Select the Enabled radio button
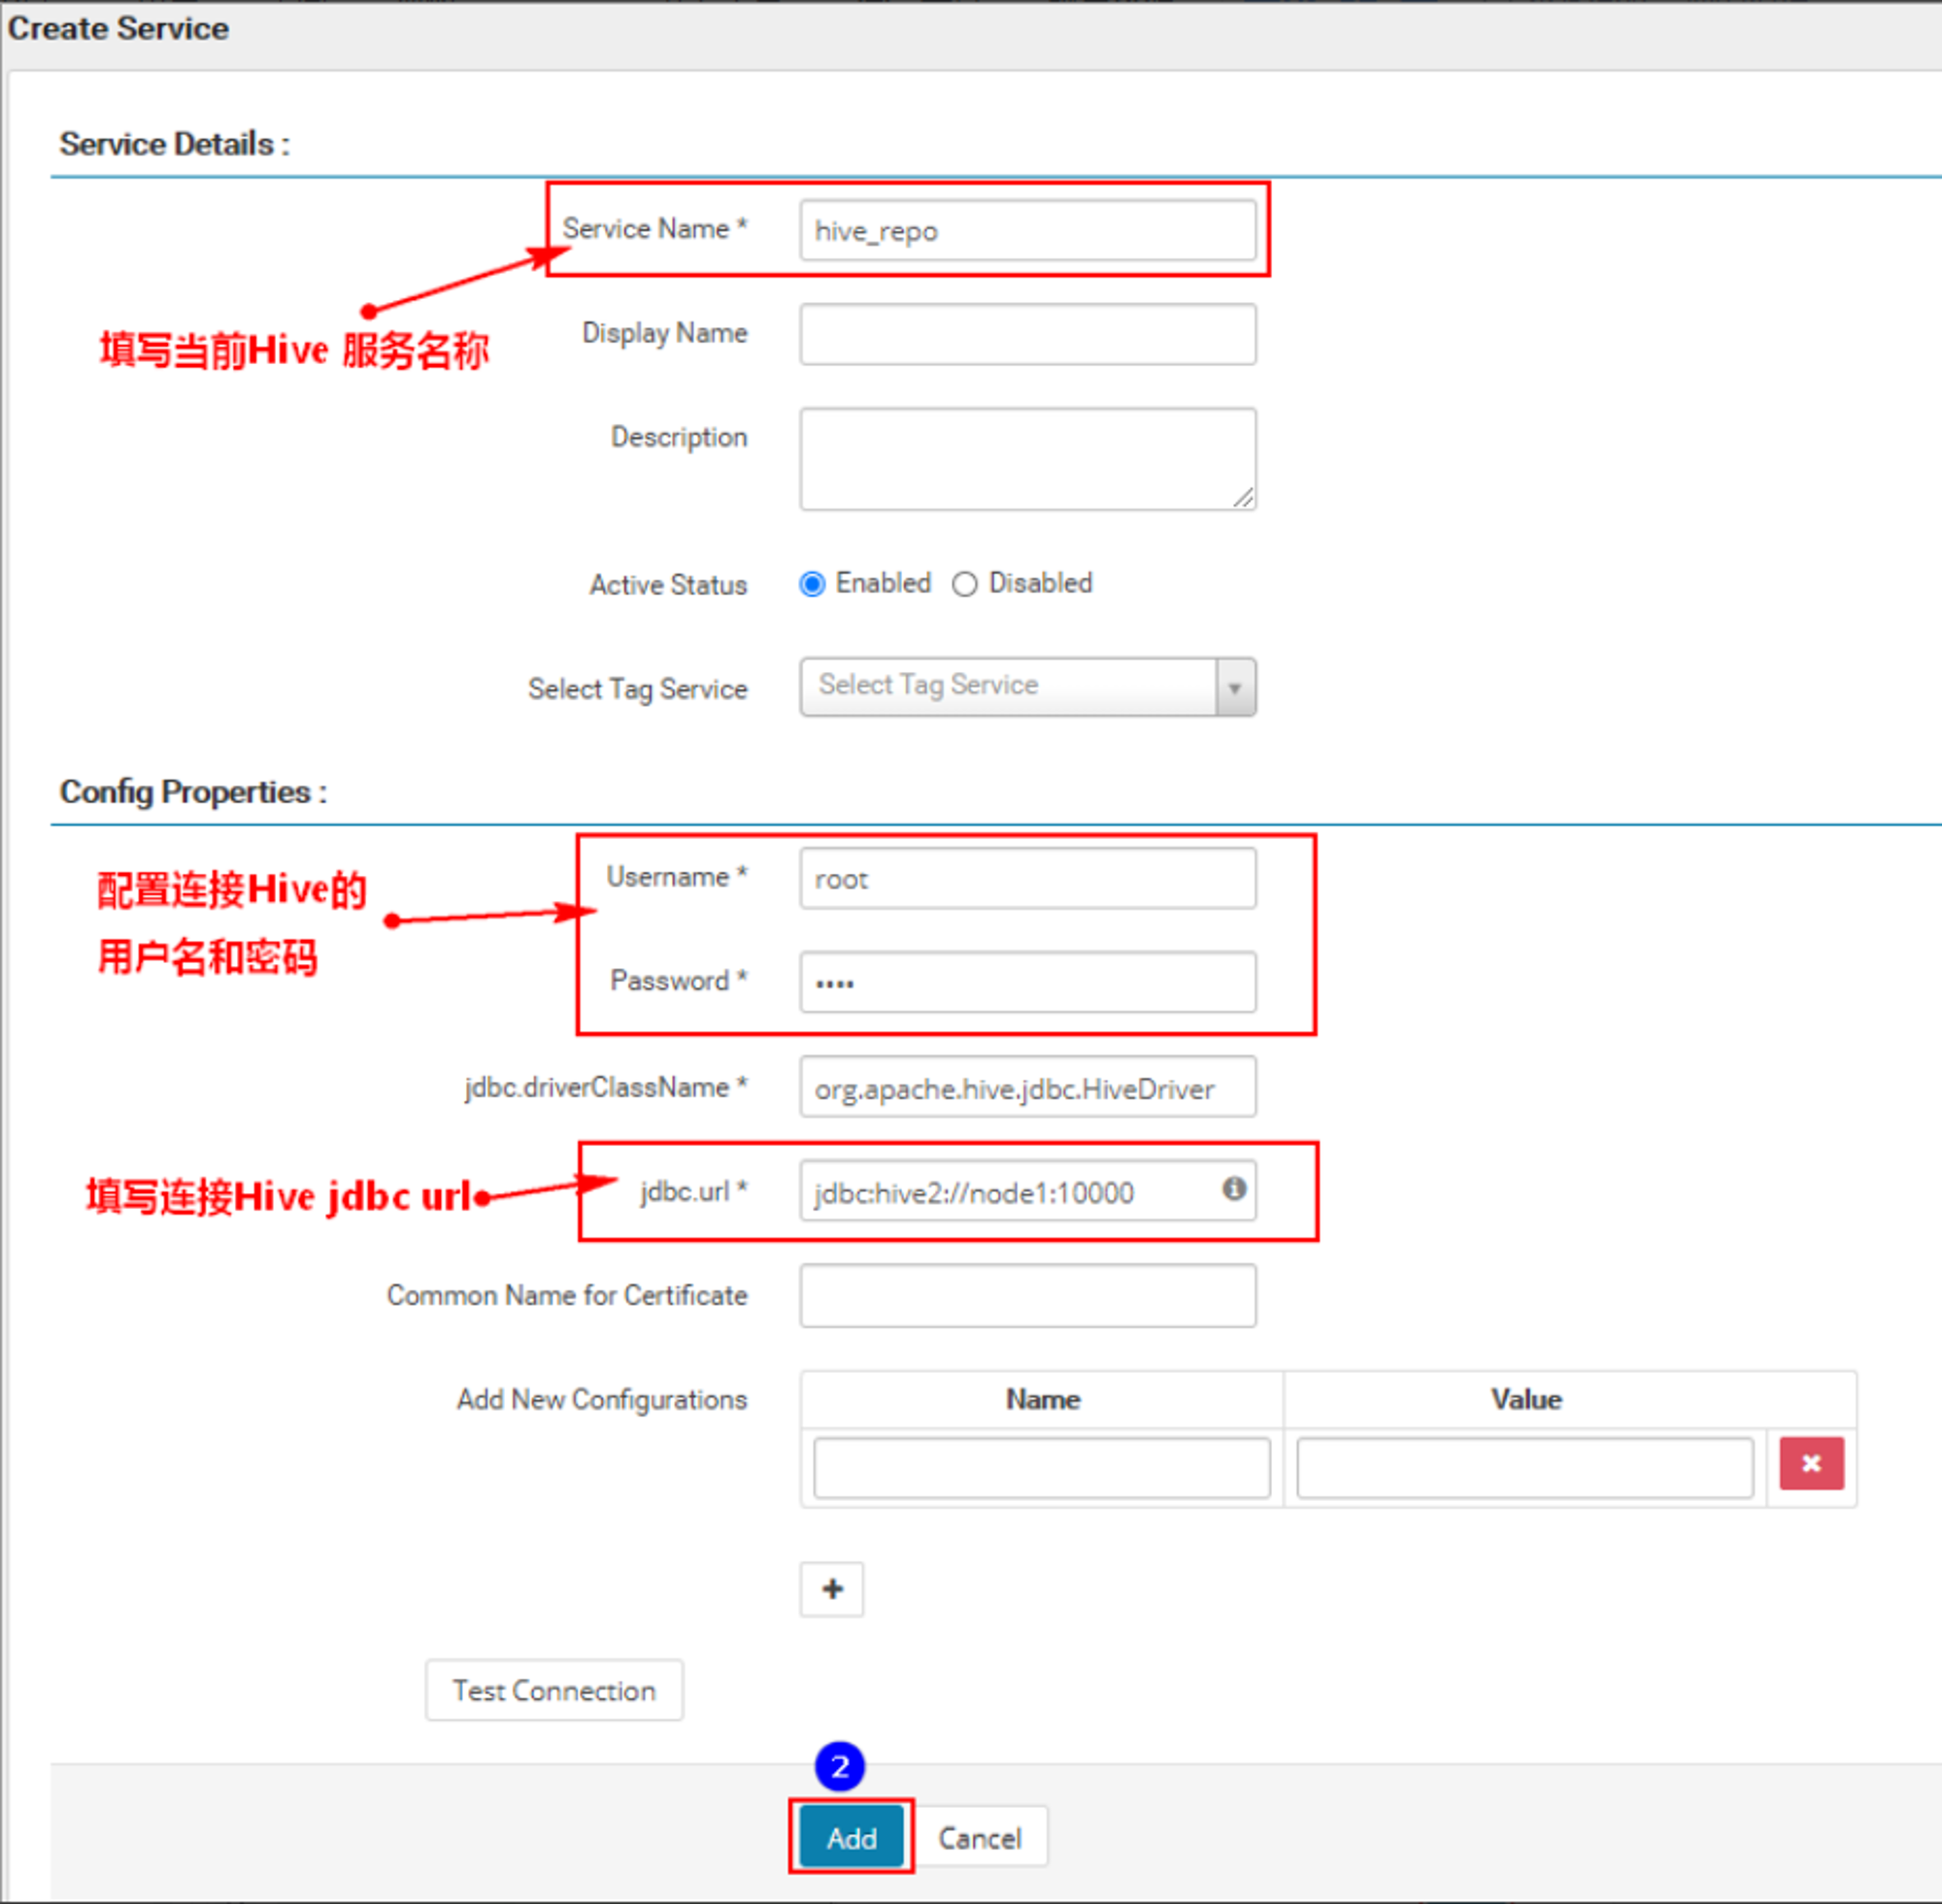 [x=812, y=584]
